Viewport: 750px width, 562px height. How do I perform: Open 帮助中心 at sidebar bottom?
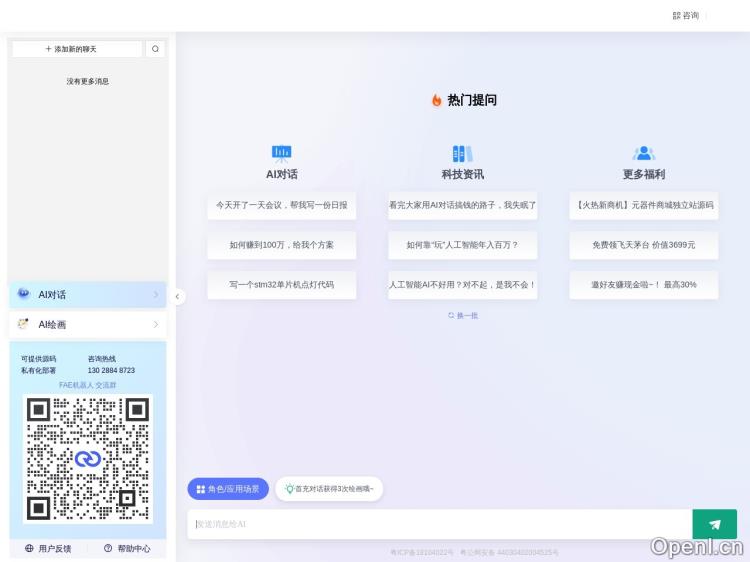point(127,549)
